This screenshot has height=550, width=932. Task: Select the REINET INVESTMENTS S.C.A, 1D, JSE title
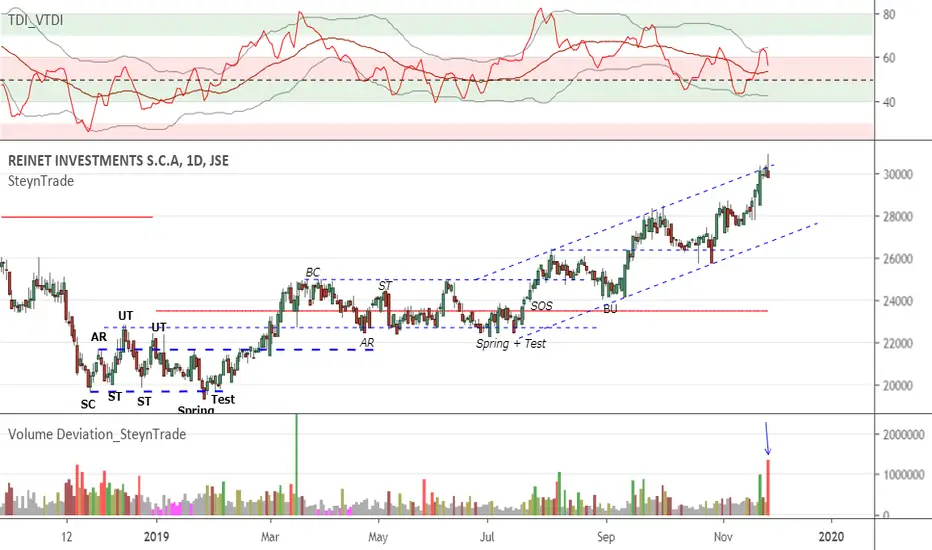(x=118, y=161)
